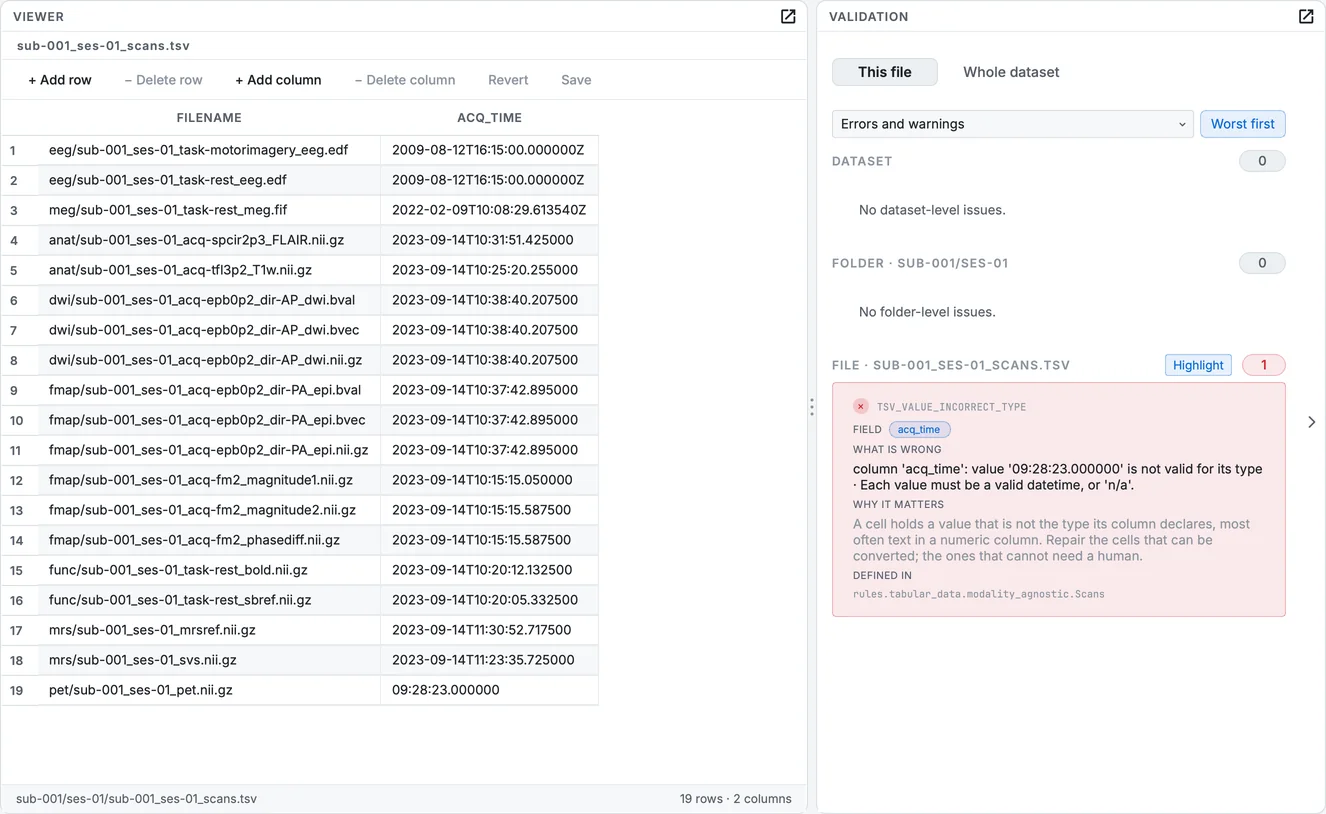This screenshot has height=814, width=1326.
Task: Select cell mrs/sub-001_ses-01_mrsref.nii.gz
Action: tap(209, 630)
